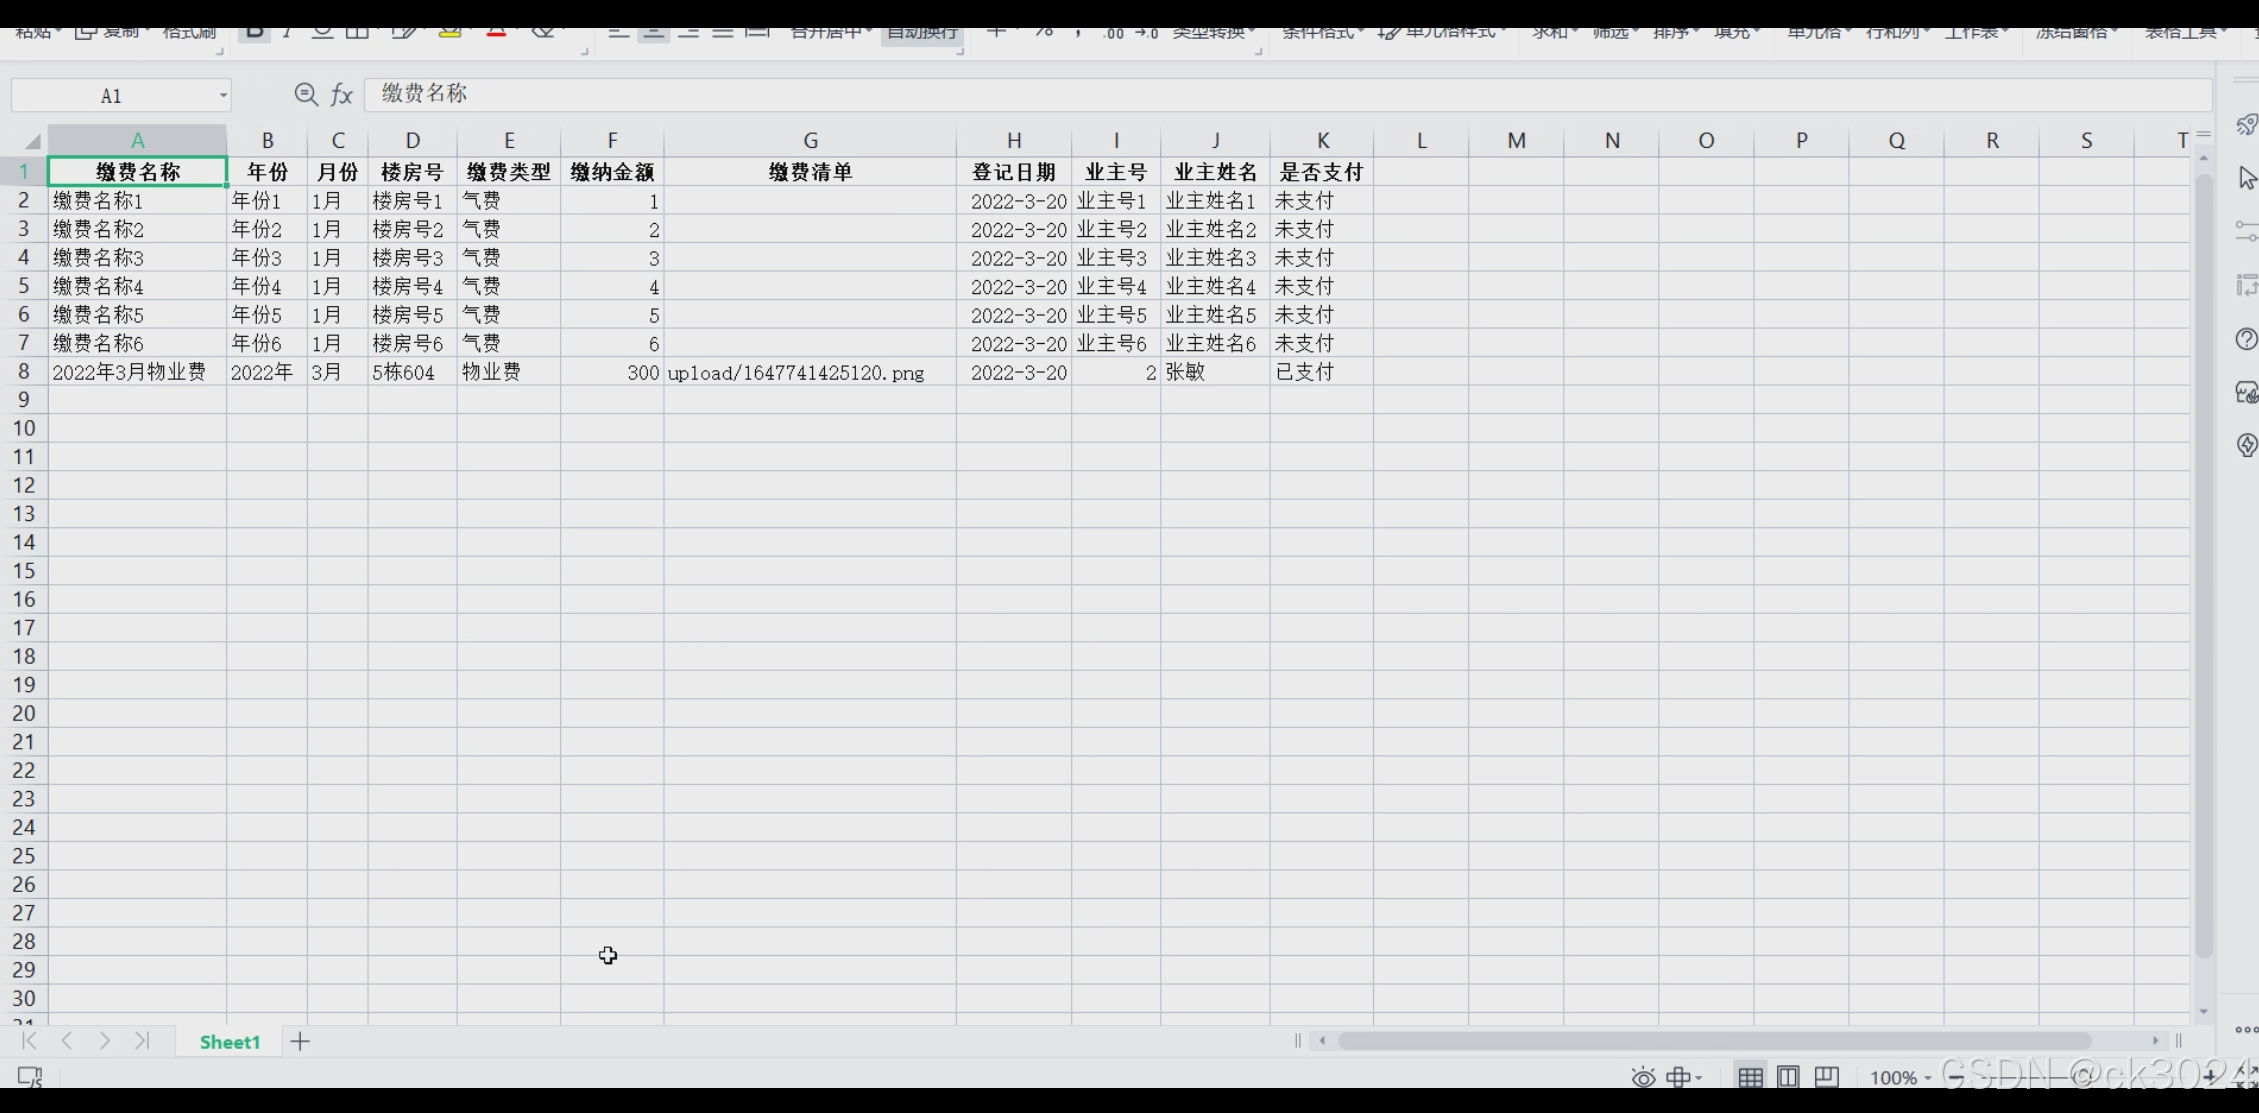Screen dimensions: 2259x1113
Task: Open the 100% zoom level dropdown
Action: [x=1900, y=1078]
